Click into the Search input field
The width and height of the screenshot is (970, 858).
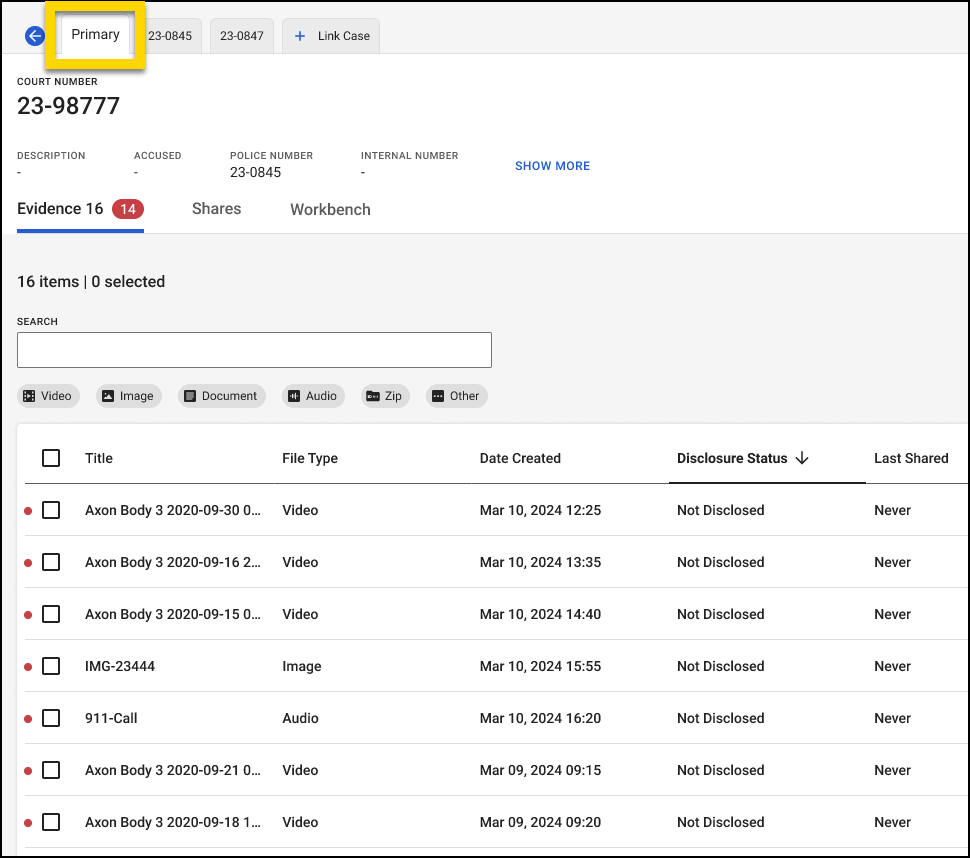coord(254,350)
